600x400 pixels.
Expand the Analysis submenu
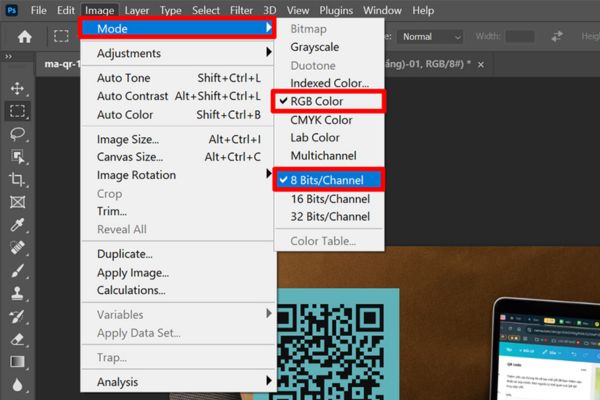click(178, 382)
